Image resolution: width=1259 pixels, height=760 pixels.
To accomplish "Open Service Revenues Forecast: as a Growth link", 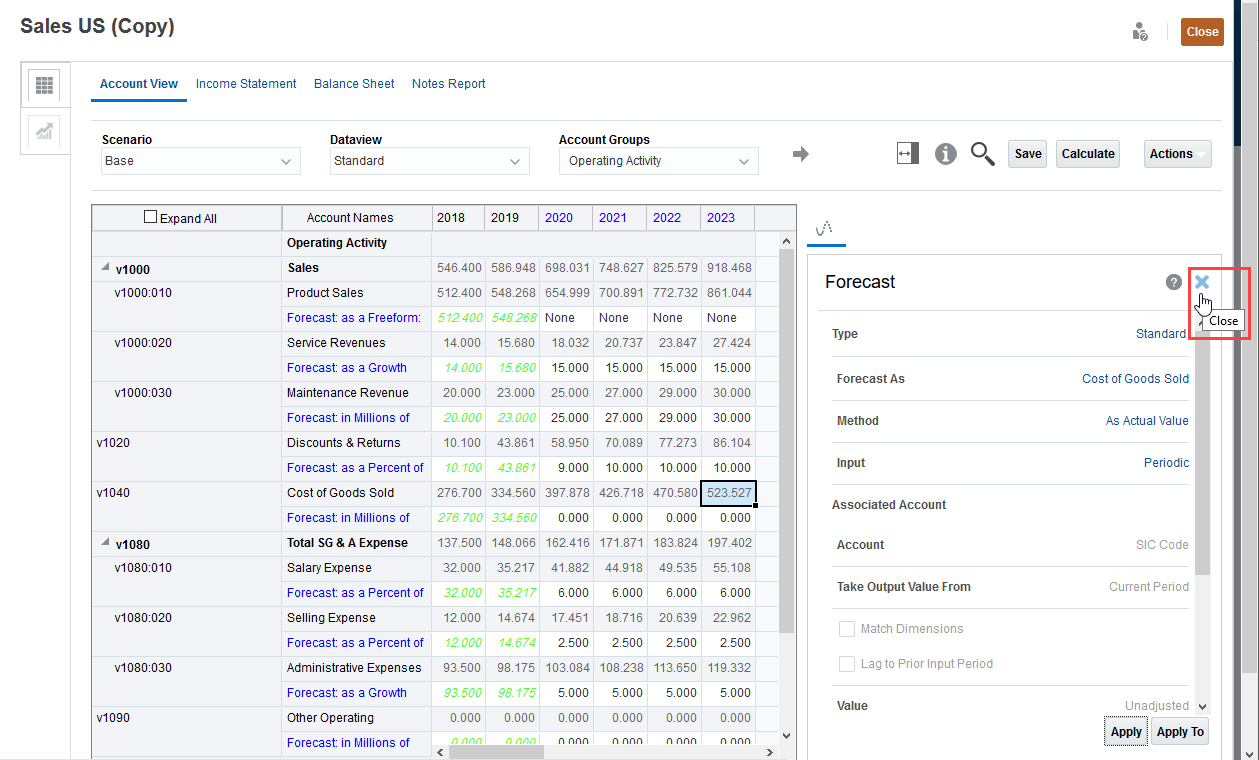I will (346, 368).
